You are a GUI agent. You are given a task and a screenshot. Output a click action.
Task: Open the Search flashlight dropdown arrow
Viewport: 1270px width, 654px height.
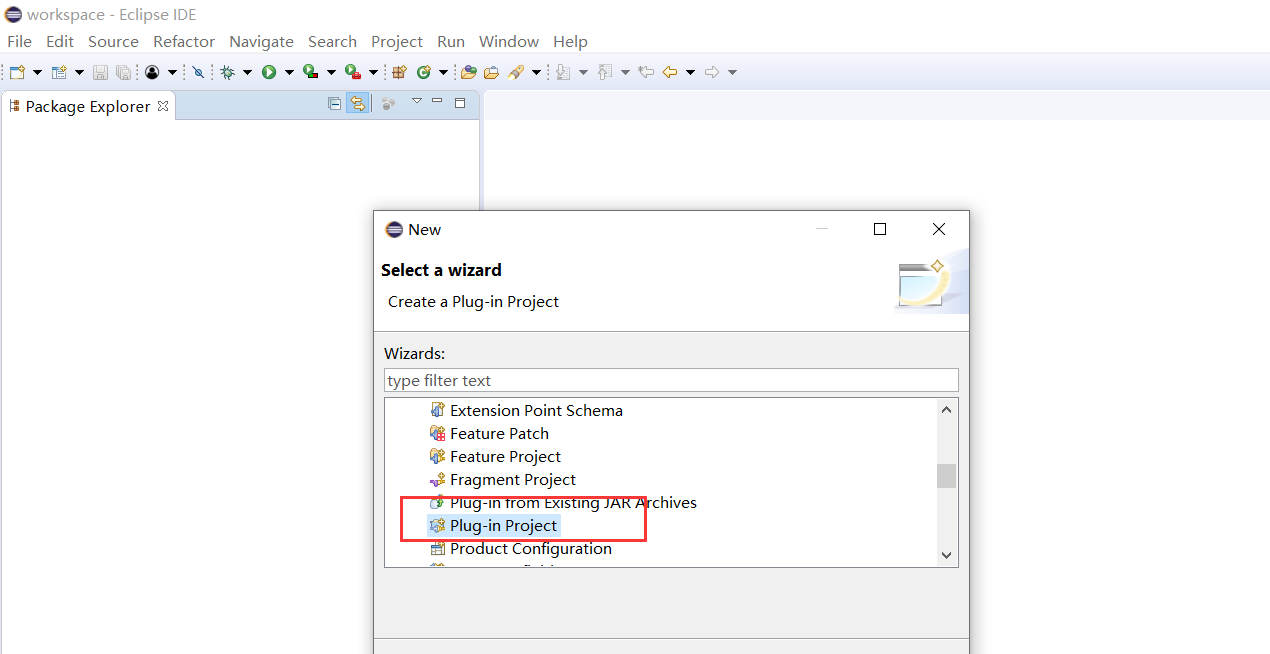point(536,72)
